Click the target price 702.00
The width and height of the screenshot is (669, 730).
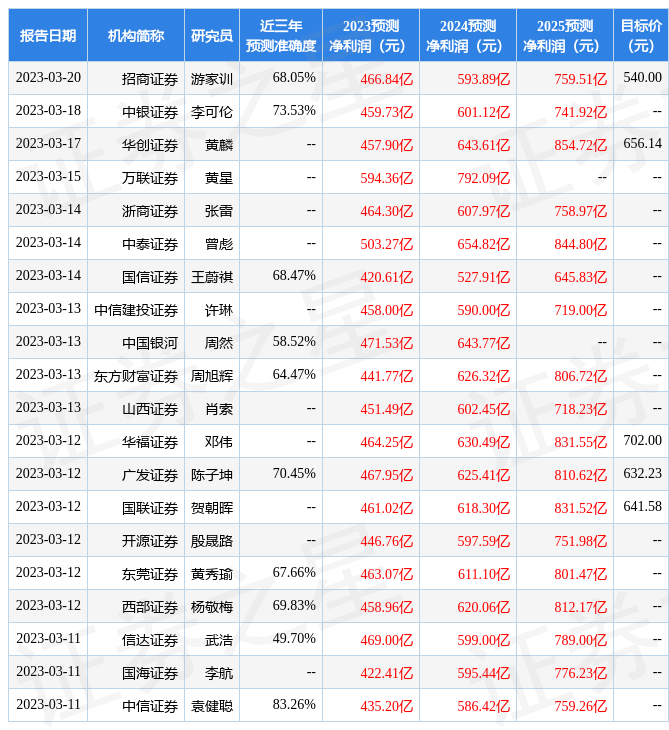pyautogui.click(x=642, y=441)
